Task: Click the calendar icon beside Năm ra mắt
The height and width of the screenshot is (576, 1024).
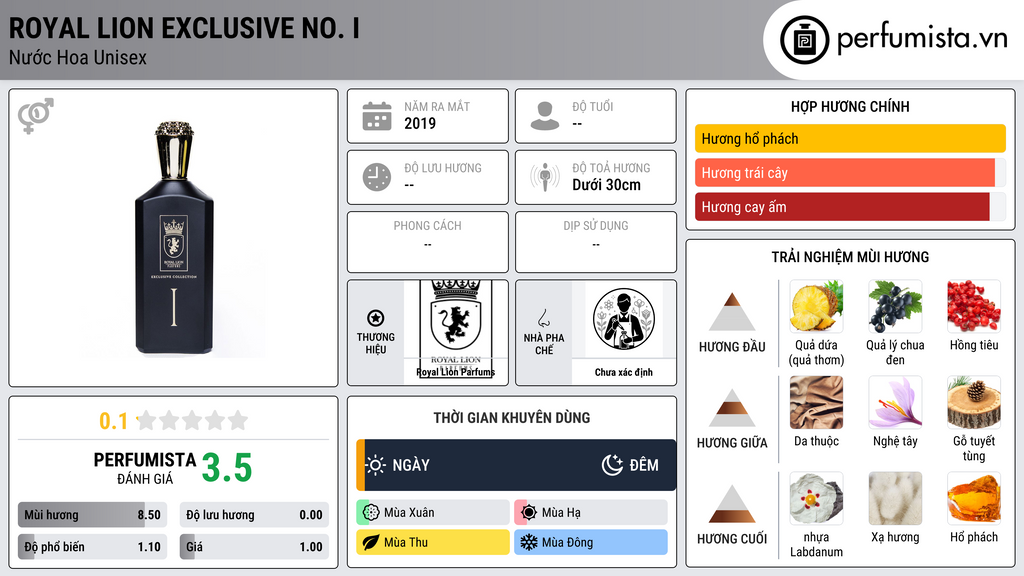Action: [x=377, y=116]
